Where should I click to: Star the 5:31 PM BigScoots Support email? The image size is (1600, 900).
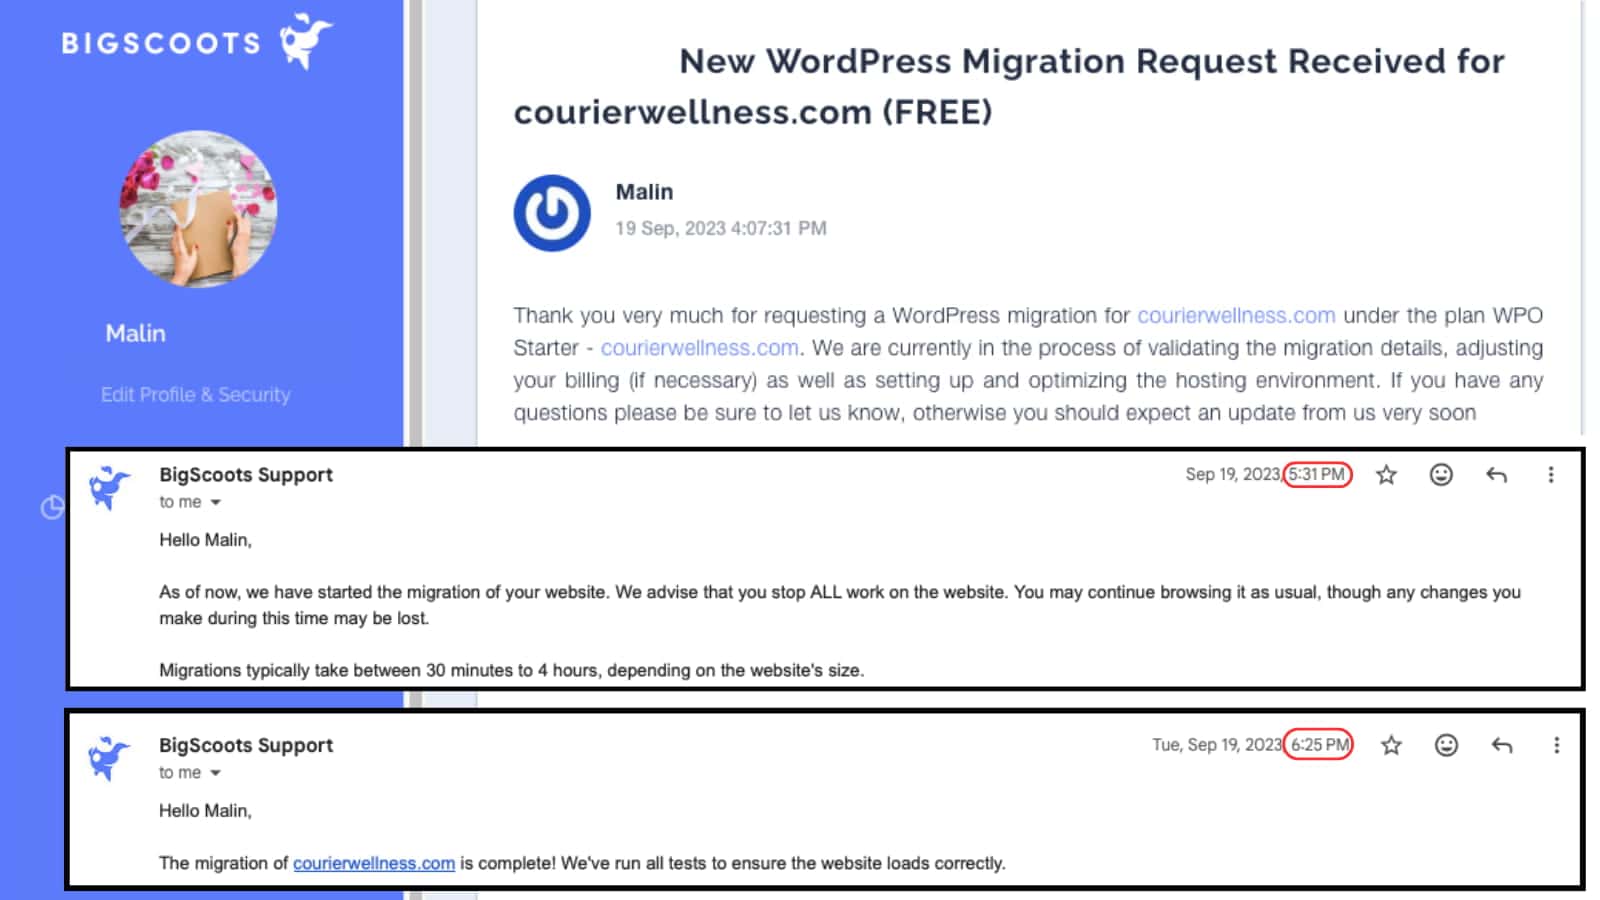tap(1386, 475)
